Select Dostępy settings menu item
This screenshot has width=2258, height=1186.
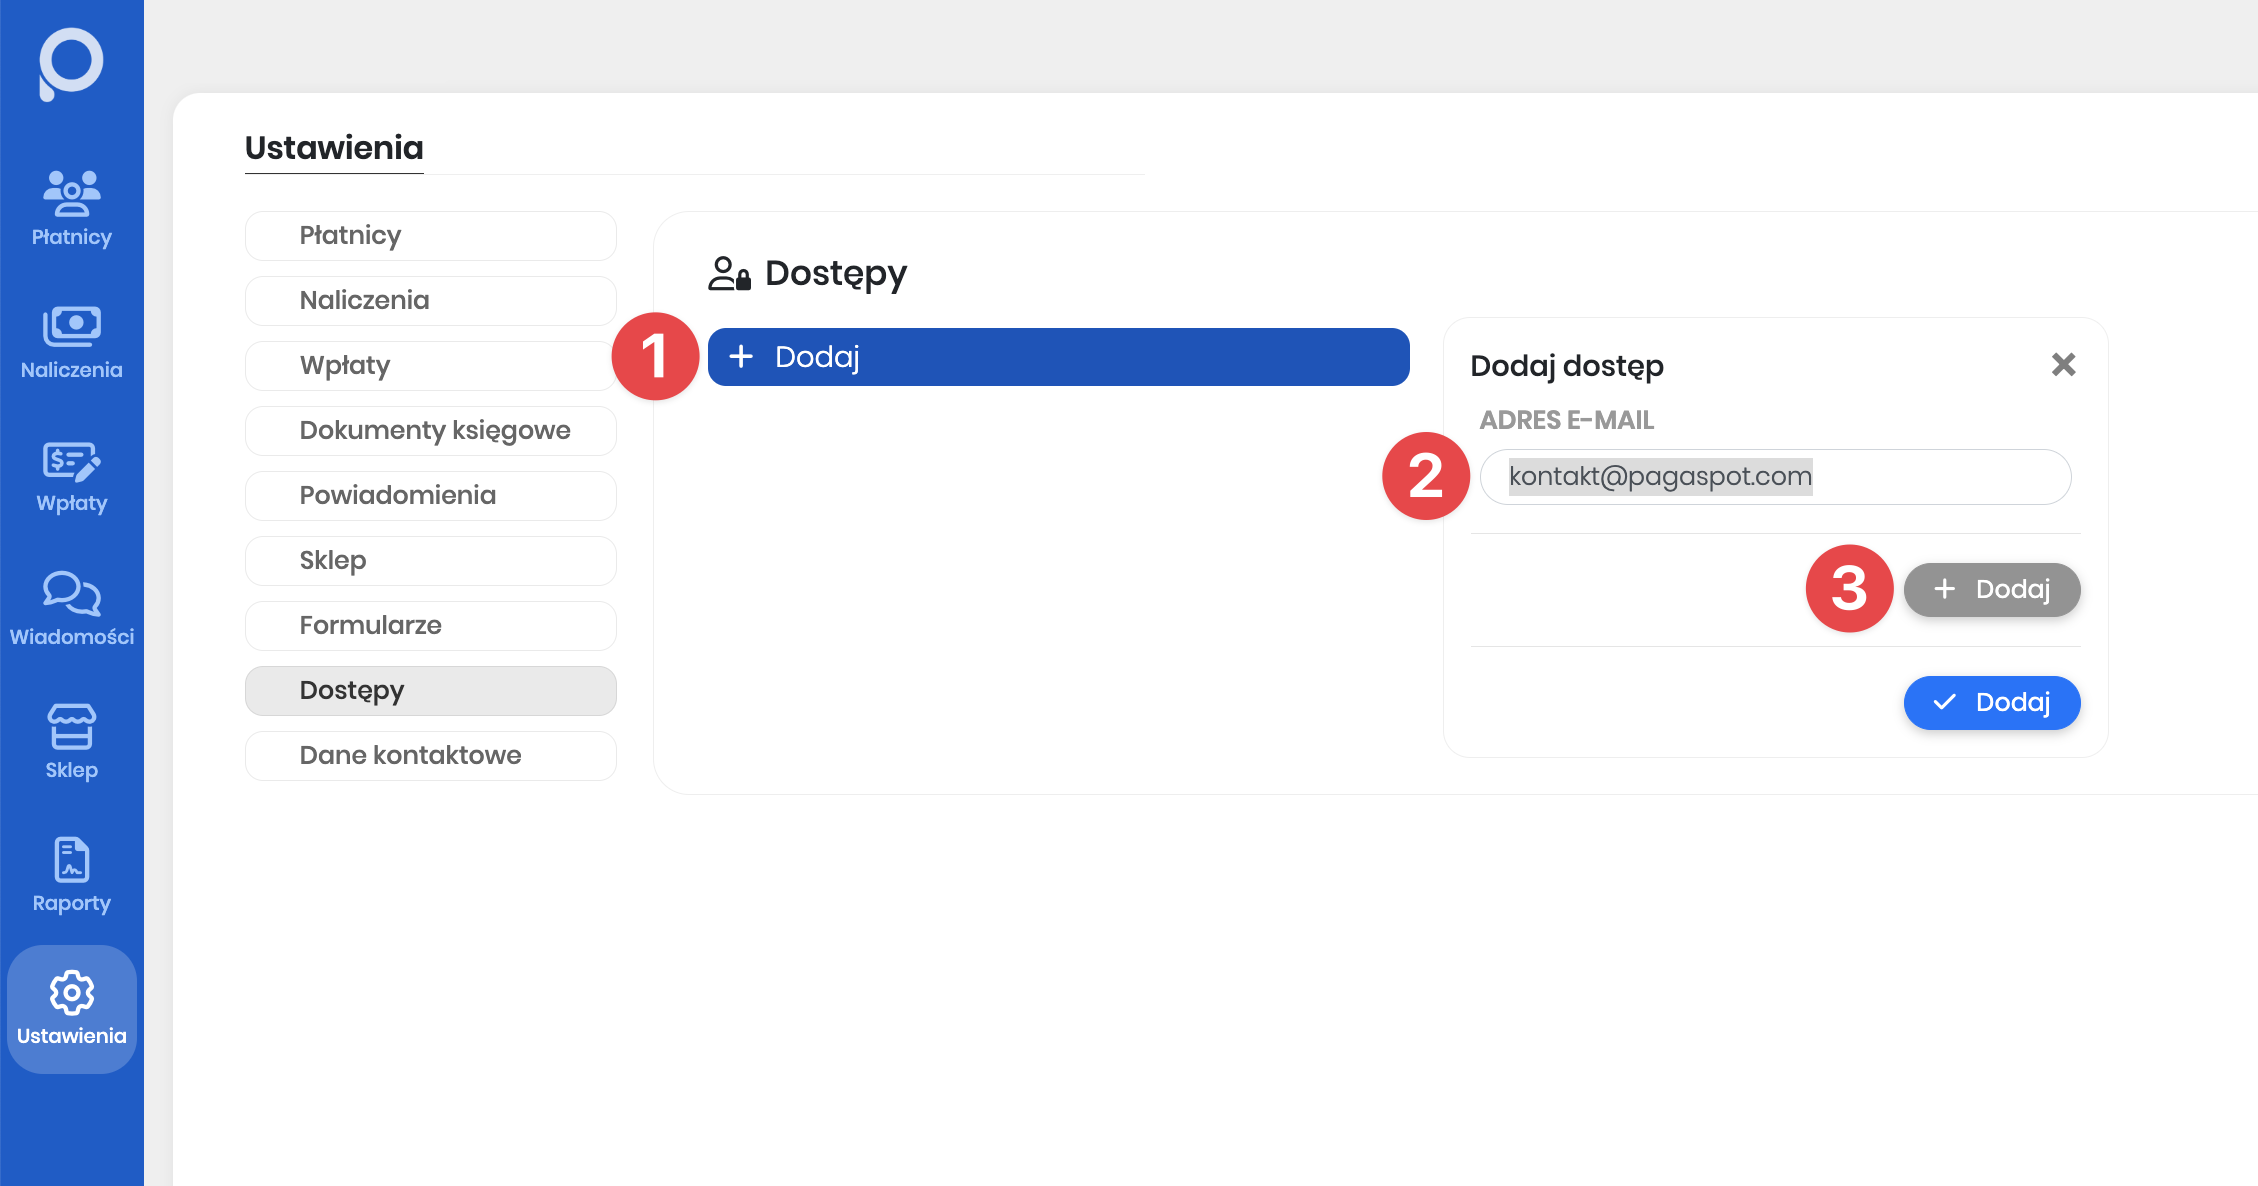coord(430,691)
